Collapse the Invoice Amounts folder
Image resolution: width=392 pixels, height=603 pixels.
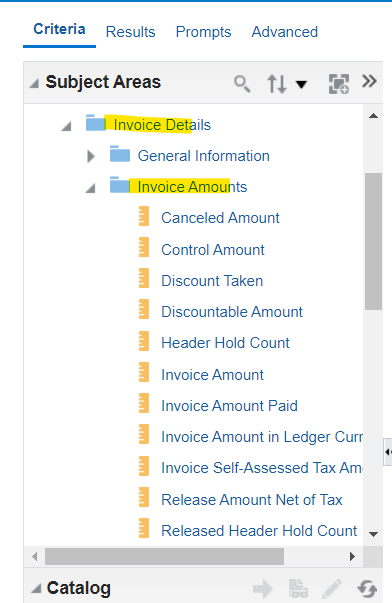point(90,188)
